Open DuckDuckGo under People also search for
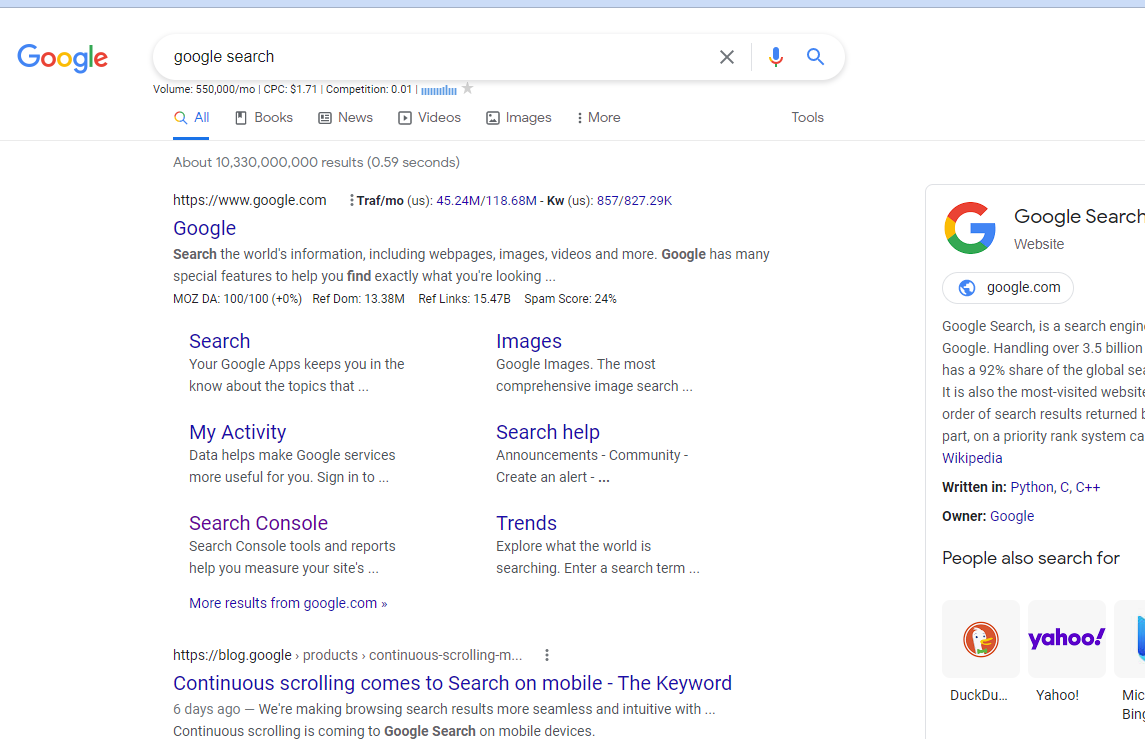 pos(980,639)
